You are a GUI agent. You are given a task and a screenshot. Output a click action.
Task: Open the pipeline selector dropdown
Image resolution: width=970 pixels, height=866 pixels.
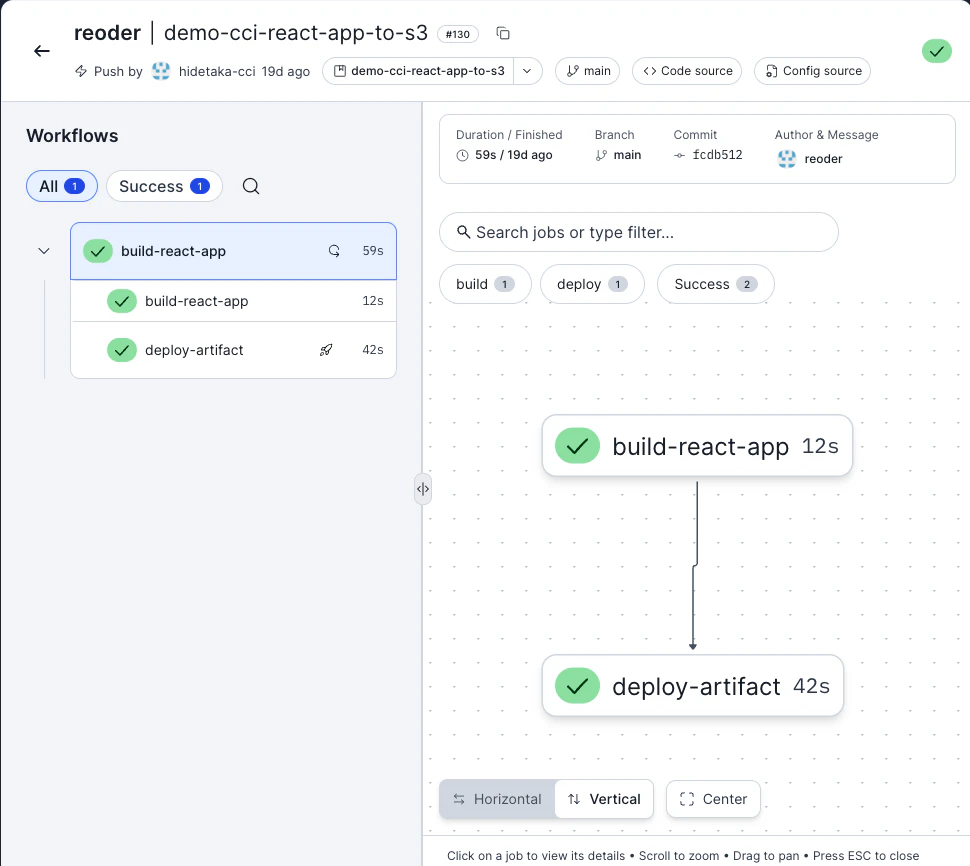[529, 71]
